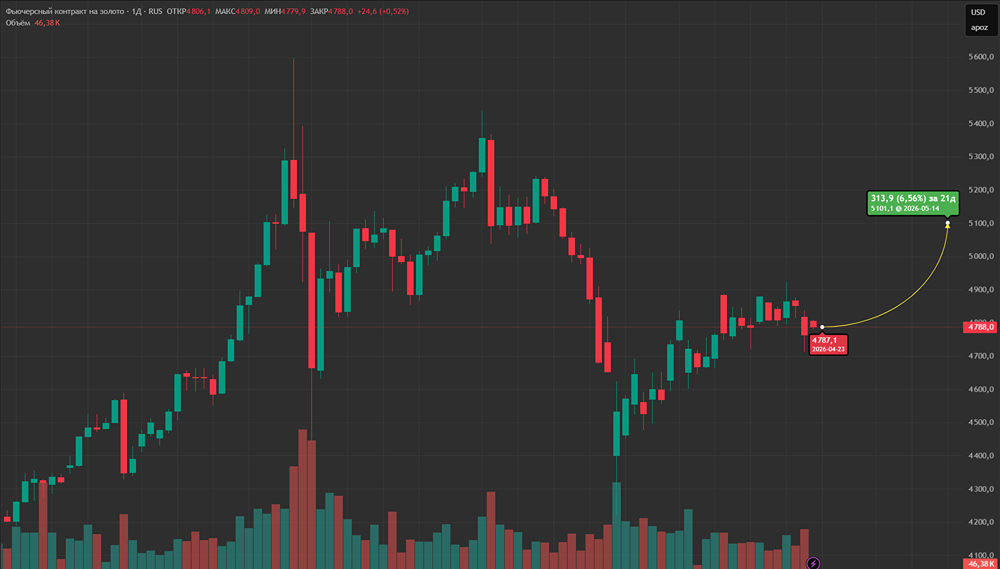Click the 4300,0 price axis label
This screenshot has height=569, width=1000.
pos(981,489)
